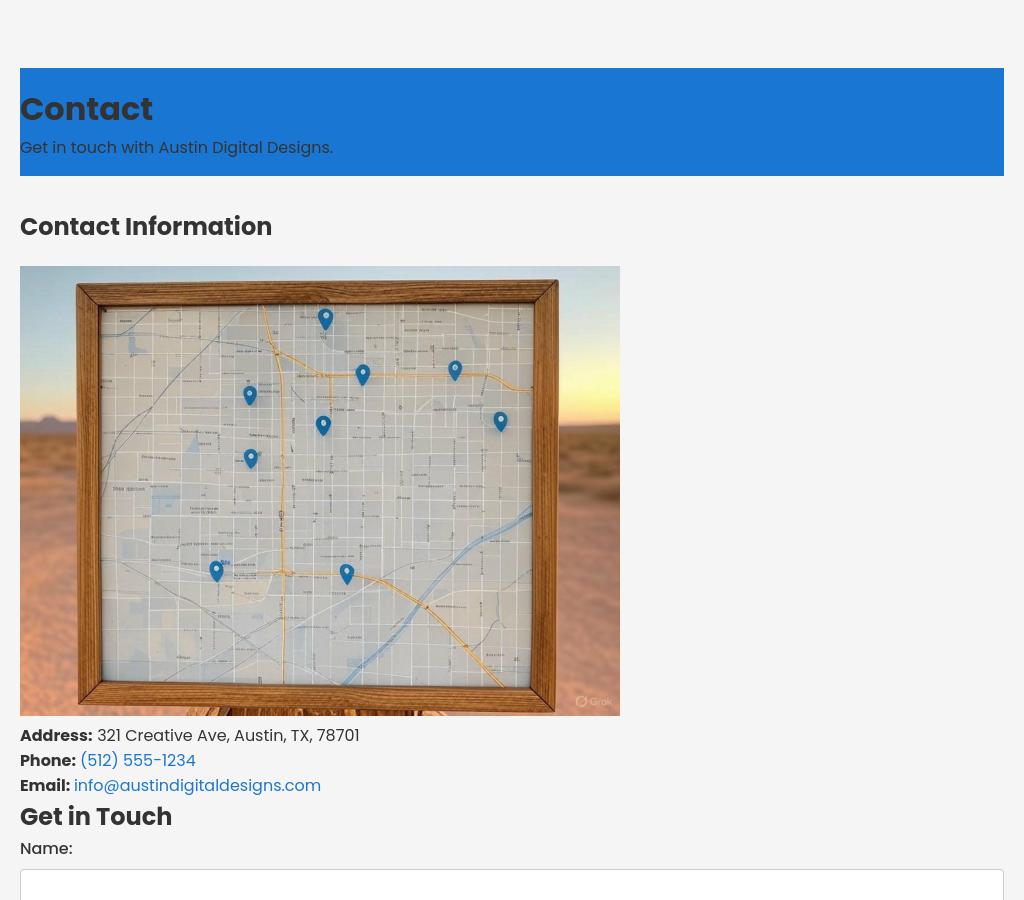This screenshot has height=900, width=1024.
Task: Click the 321 Creative Ave address text
Action: coord(228,736)
